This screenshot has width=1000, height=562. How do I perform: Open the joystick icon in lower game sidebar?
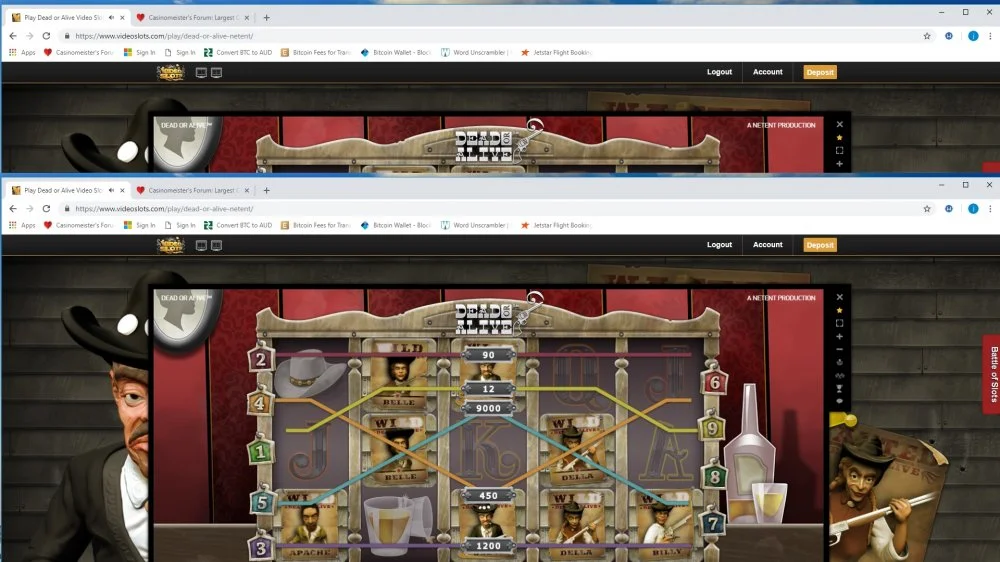click(x=839, y=362)
